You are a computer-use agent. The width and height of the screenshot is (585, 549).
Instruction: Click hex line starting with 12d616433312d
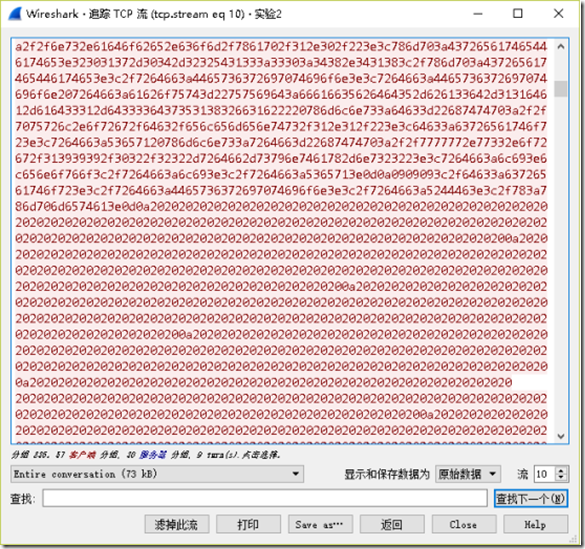click(x=281, y=110)
